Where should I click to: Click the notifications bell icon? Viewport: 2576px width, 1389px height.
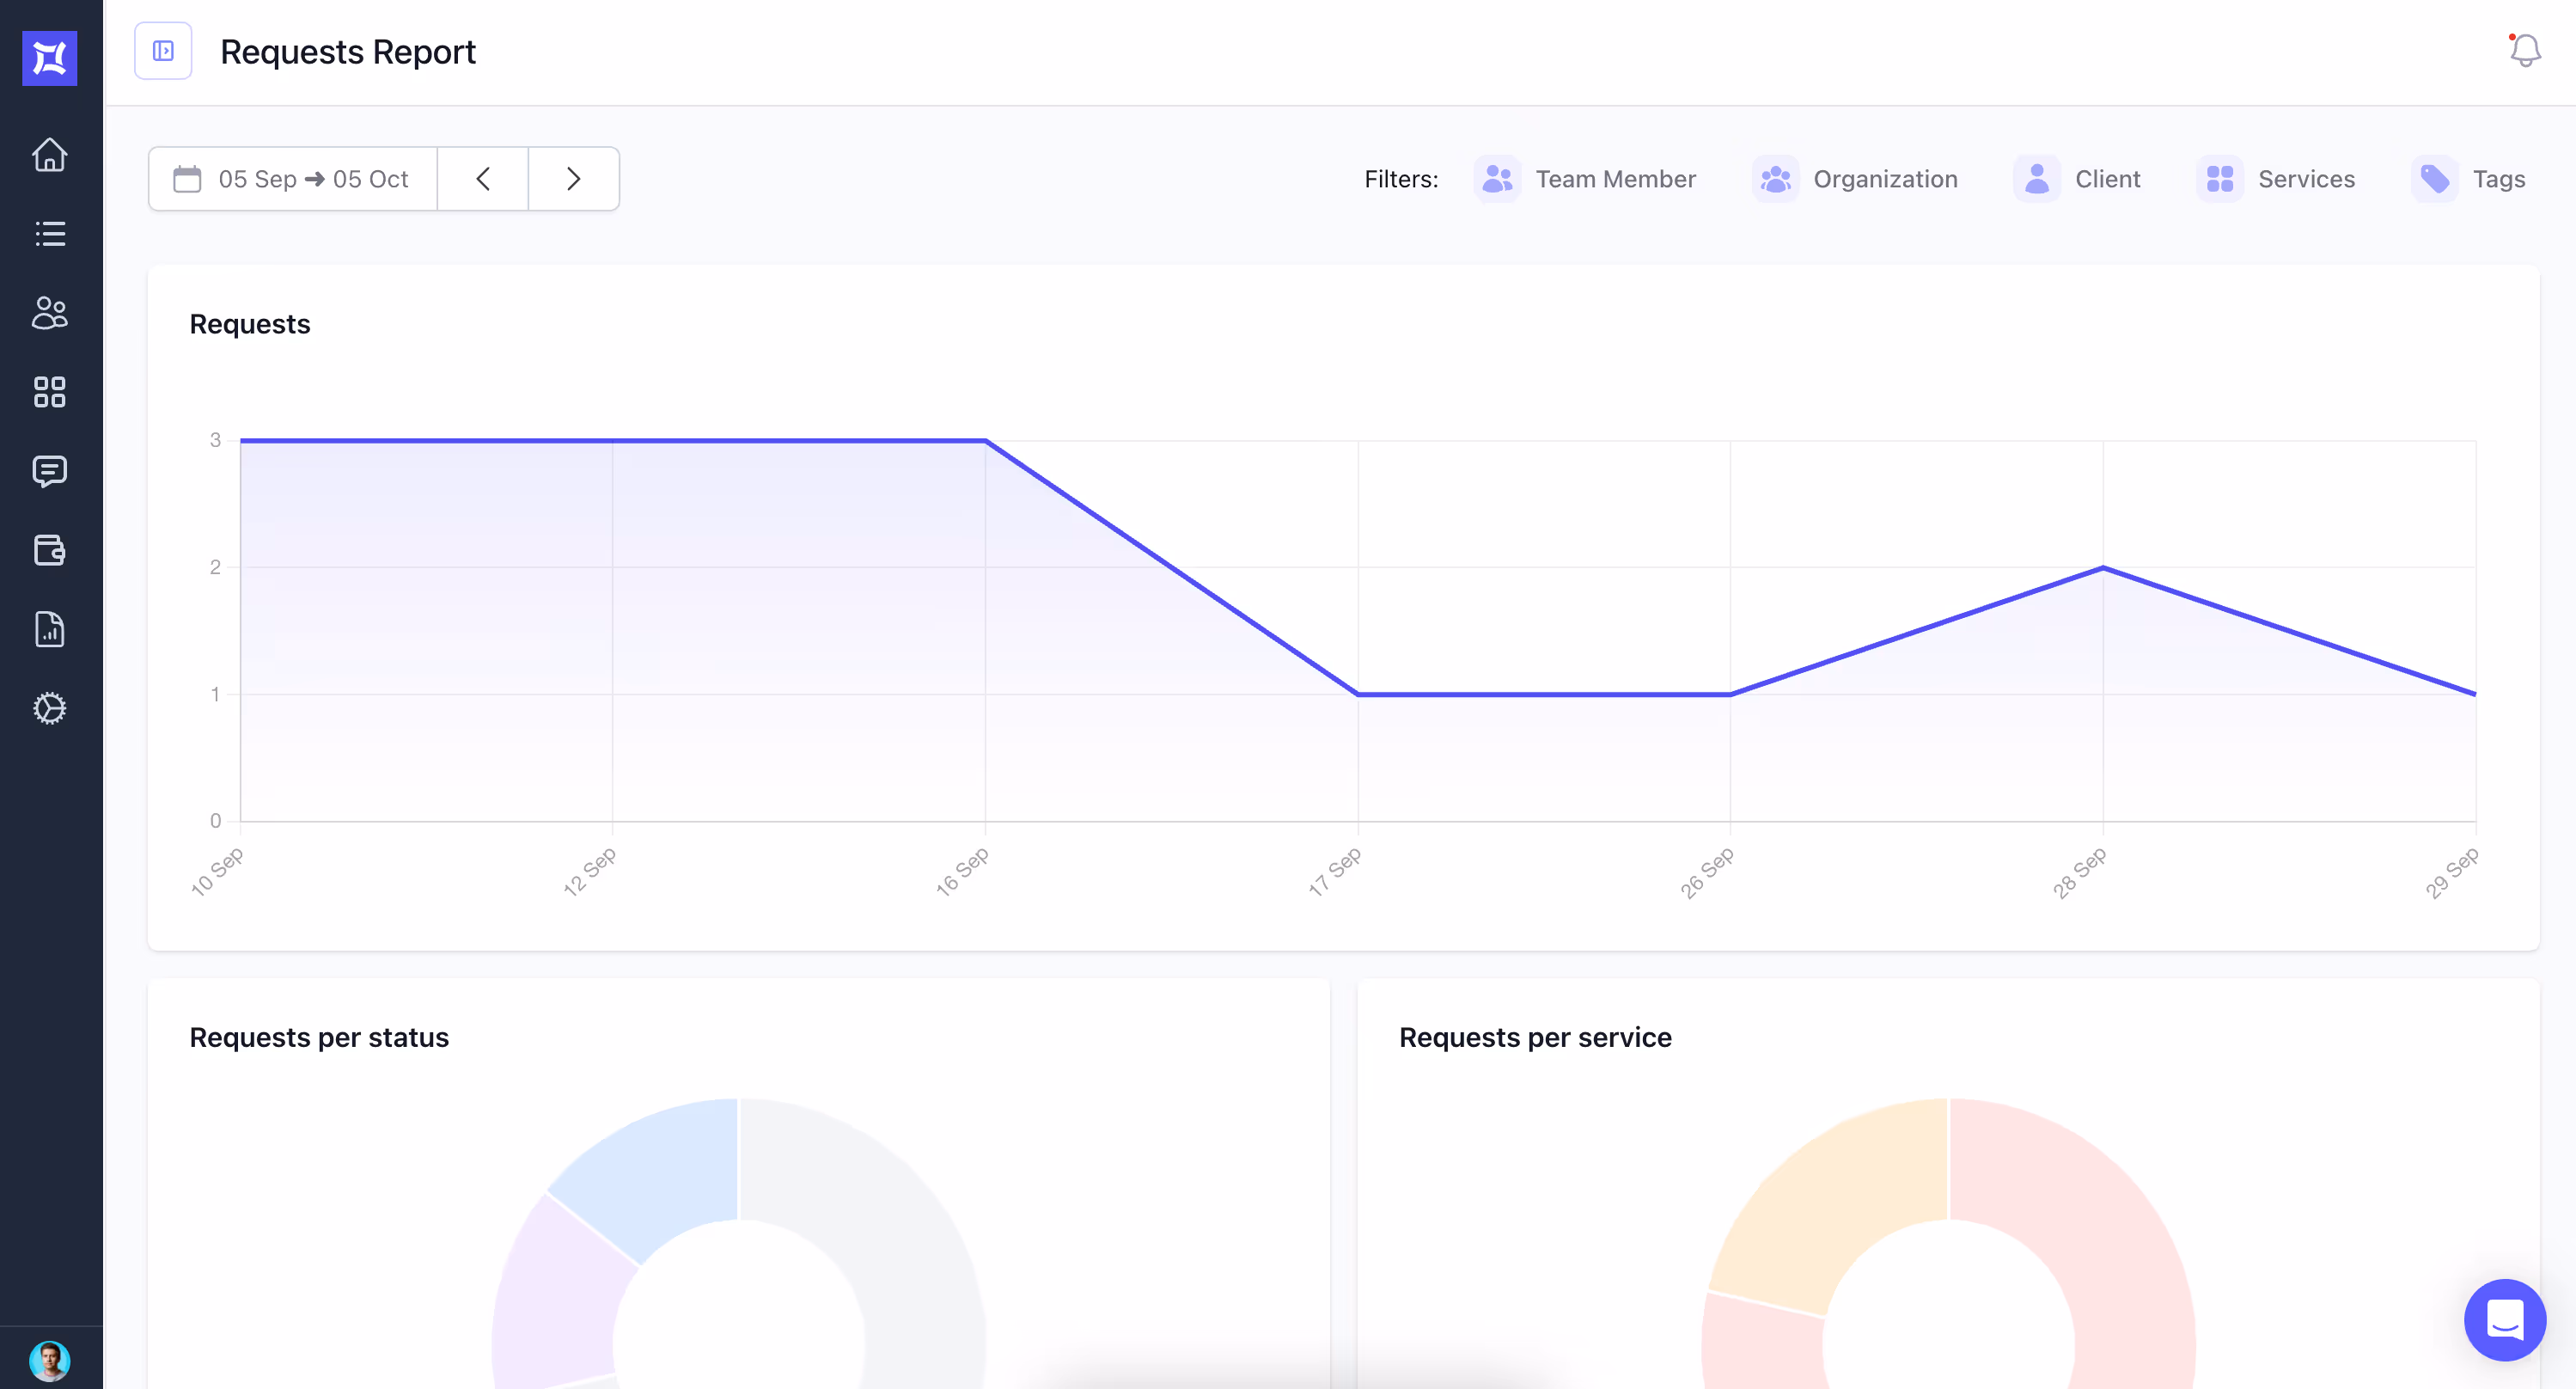[x=2524, y=50]
